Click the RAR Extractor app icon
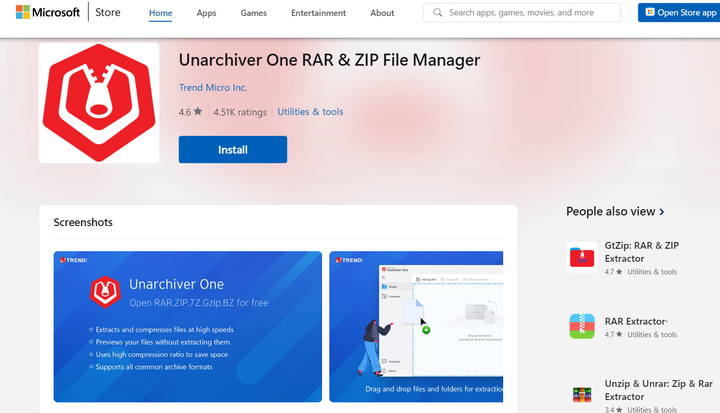Viewport: 720px width, 413px height. coord(582,326)
